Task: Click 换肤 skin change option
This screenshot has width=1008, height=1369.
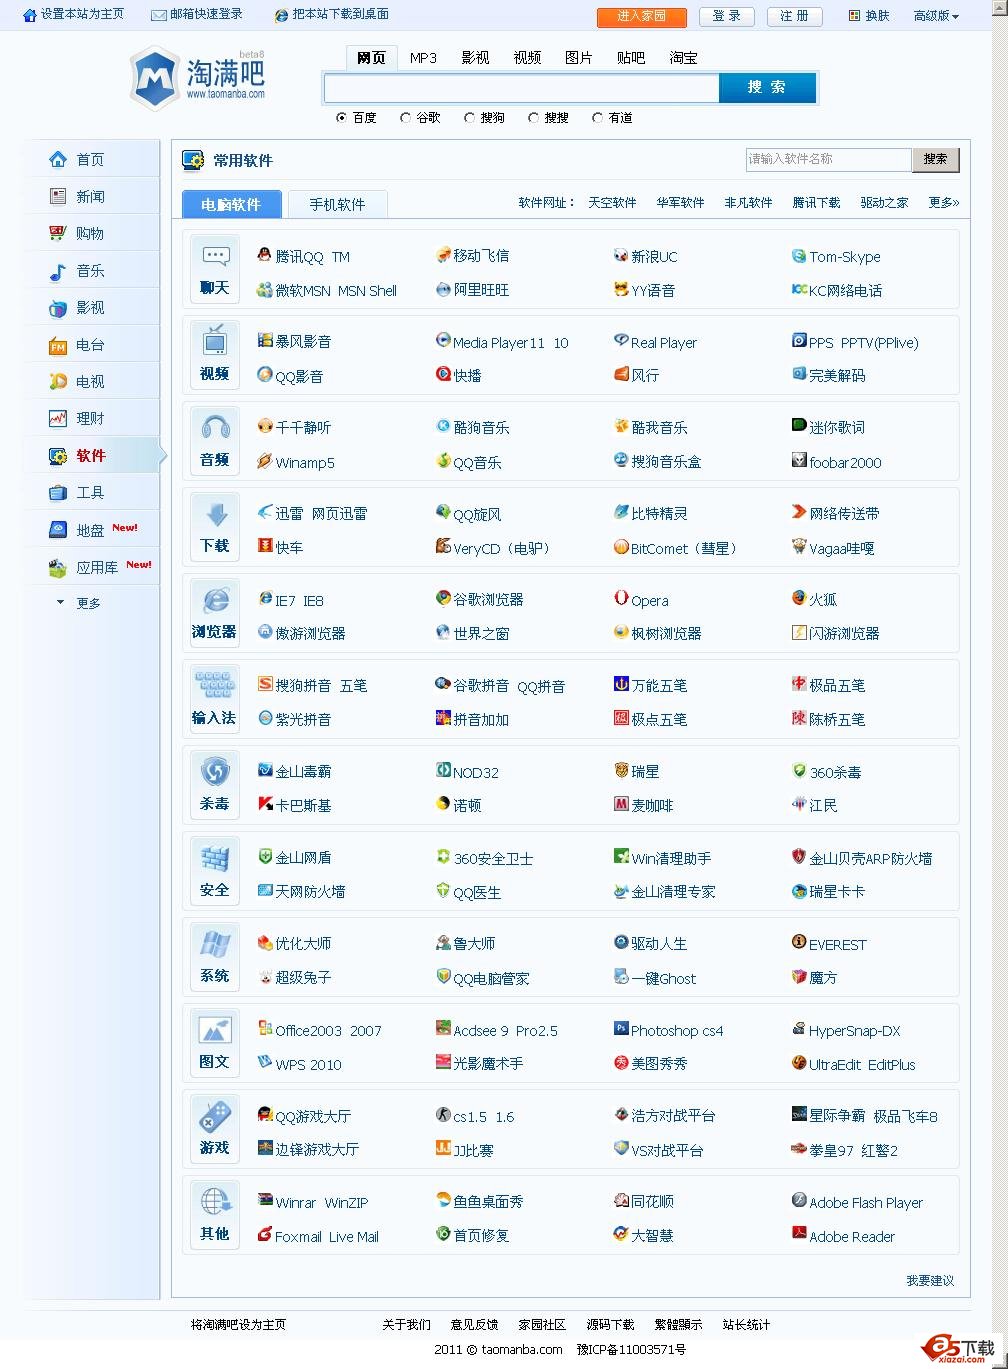Action: [x=869, y=16]
